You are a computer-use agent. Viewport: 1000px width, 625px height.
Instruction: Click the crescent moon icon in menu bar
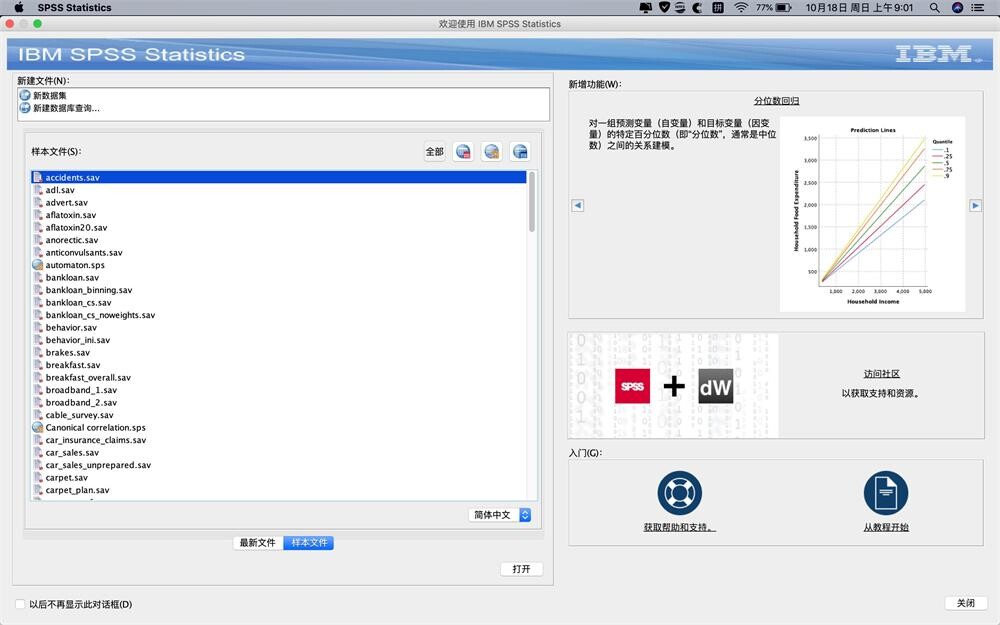point(697,8)
